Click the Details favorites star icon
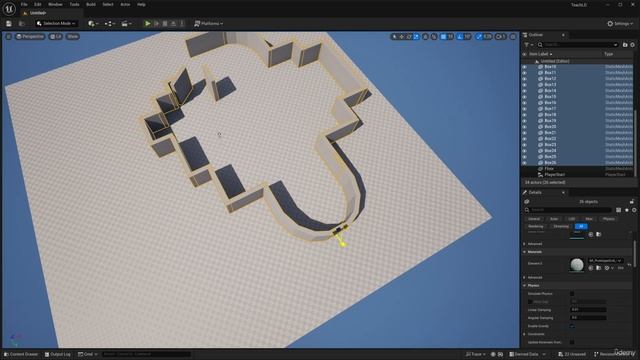640x360 pixels. [627, 210]
